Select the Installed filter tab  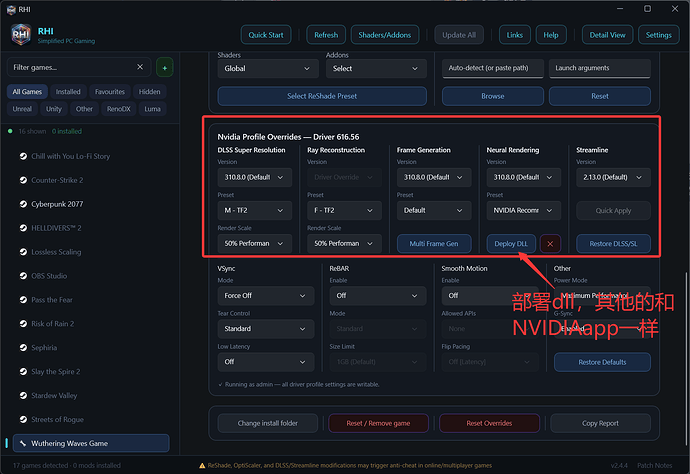point(68,92)
